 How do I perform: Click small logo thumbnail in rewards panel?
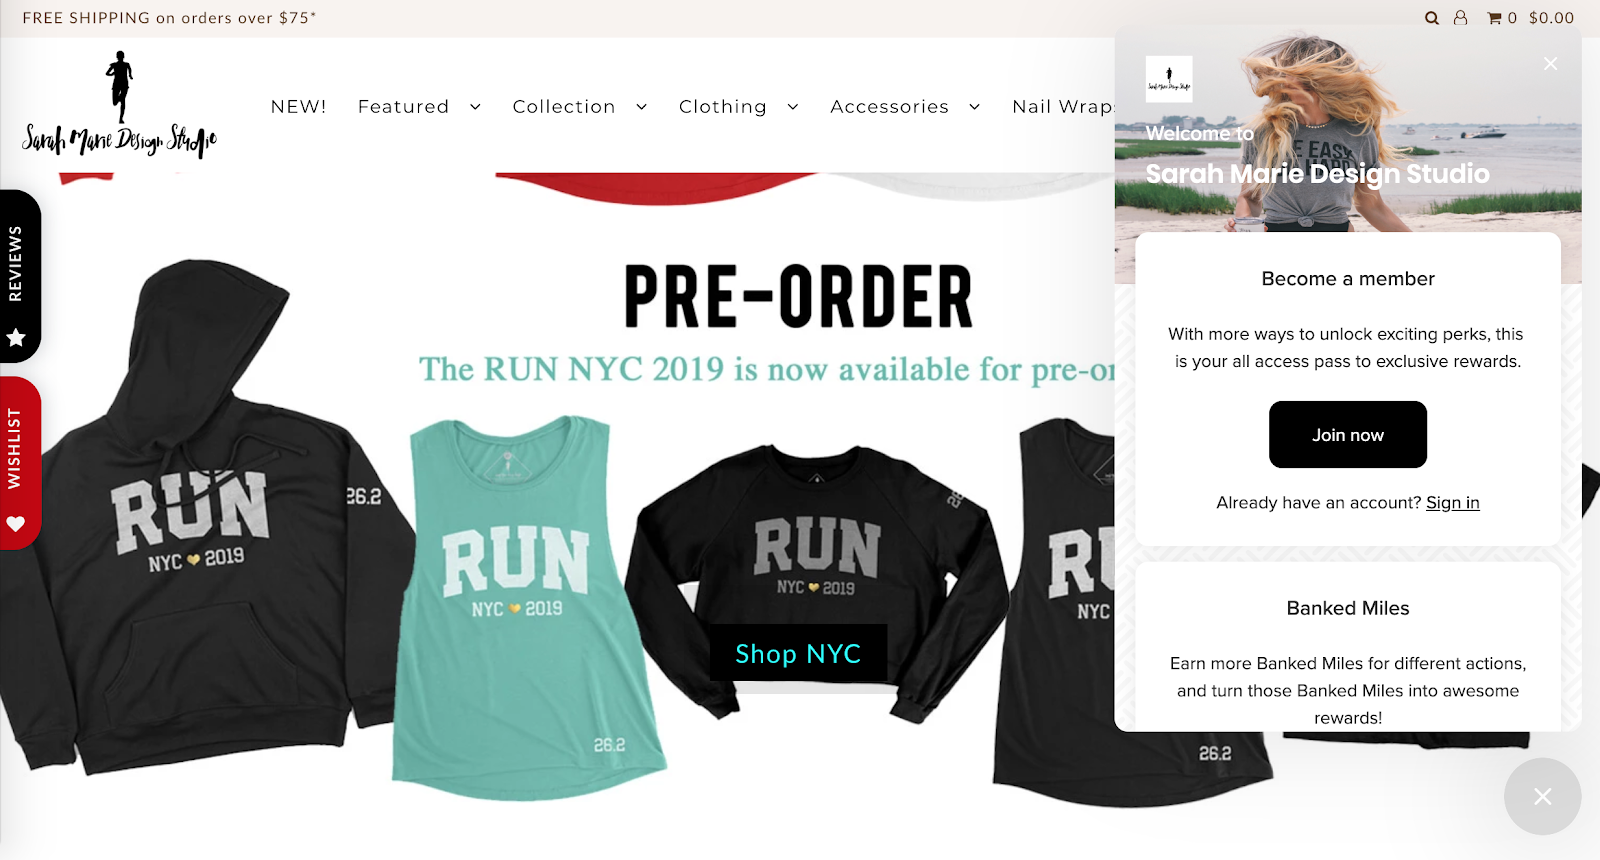(1169, 79)
